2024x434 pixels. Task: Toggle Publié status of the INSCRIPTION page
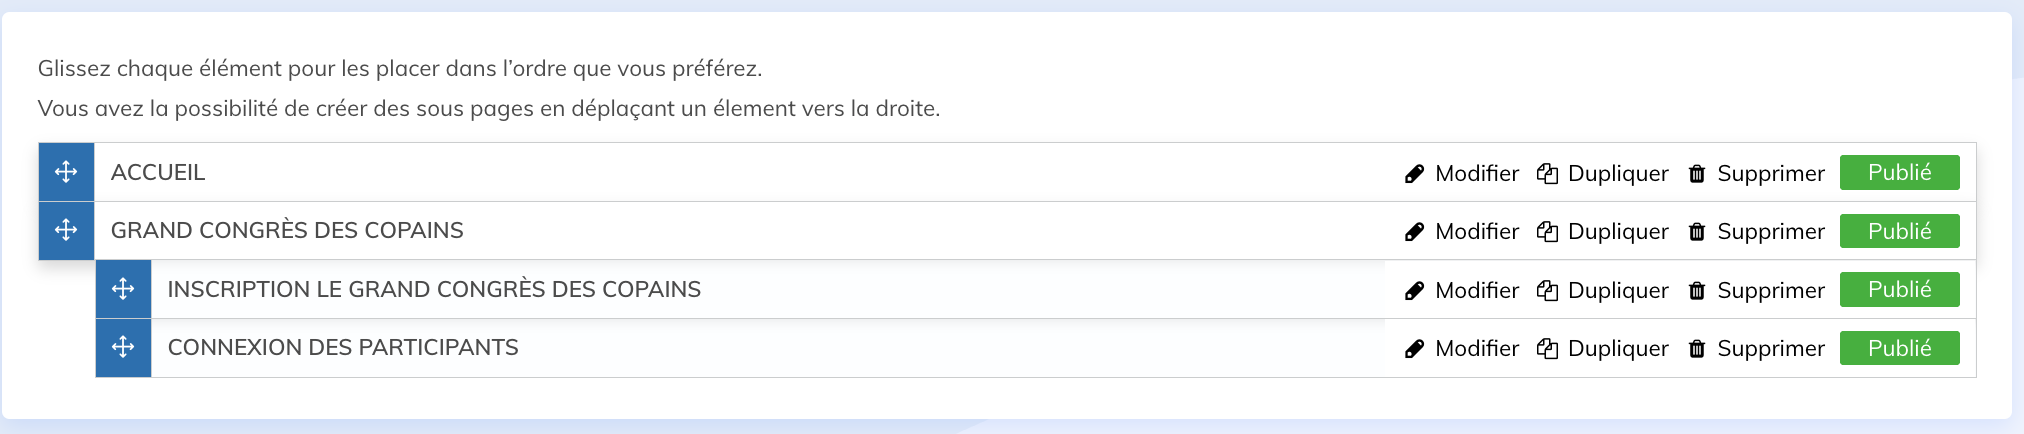point(1899,289)
